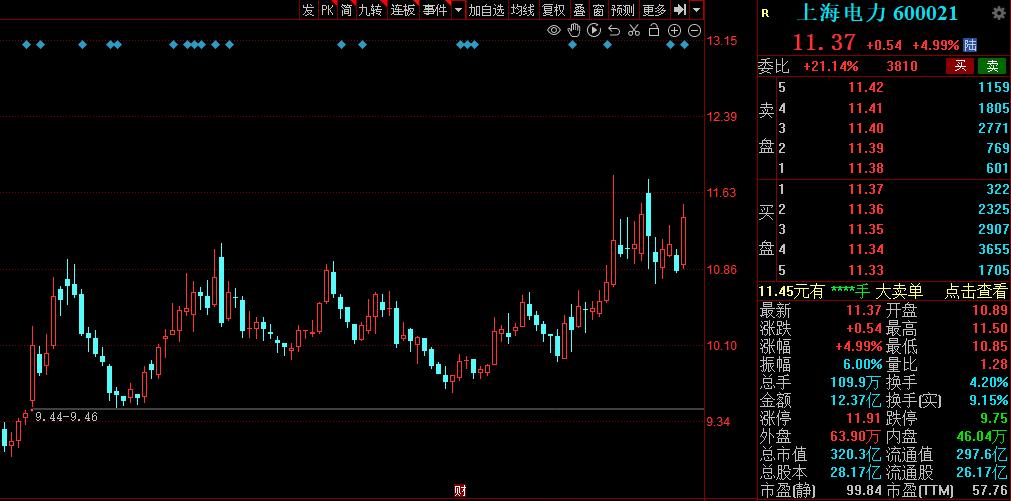Select the sell level 2 price 11.39

(x=866, y=148)
